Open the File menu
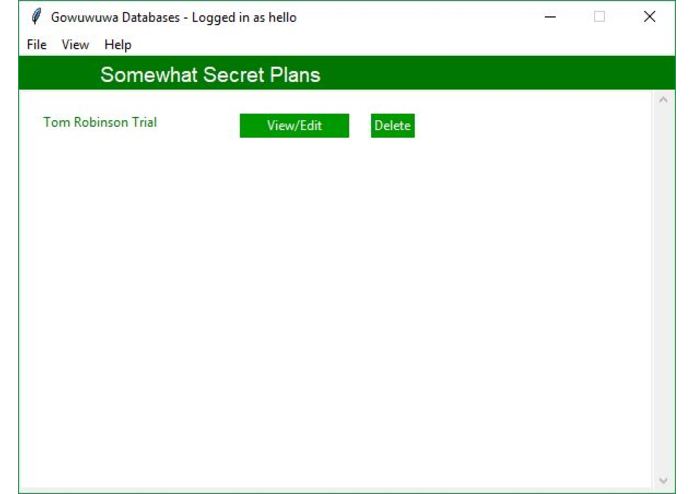695x494 pixels. click(36, 45)
